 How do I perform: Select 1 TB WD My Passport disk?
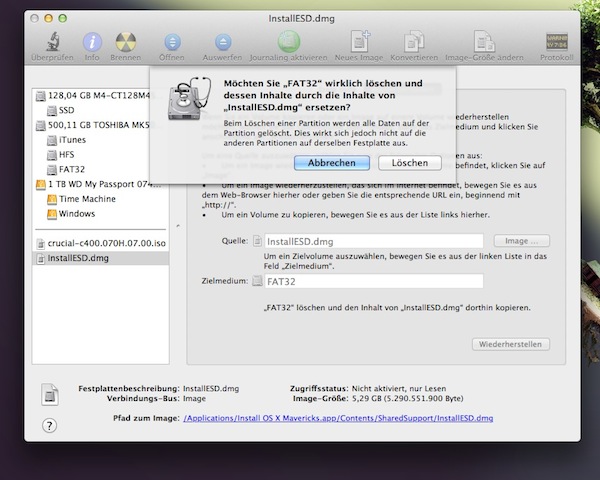click(x=99, y=184)
